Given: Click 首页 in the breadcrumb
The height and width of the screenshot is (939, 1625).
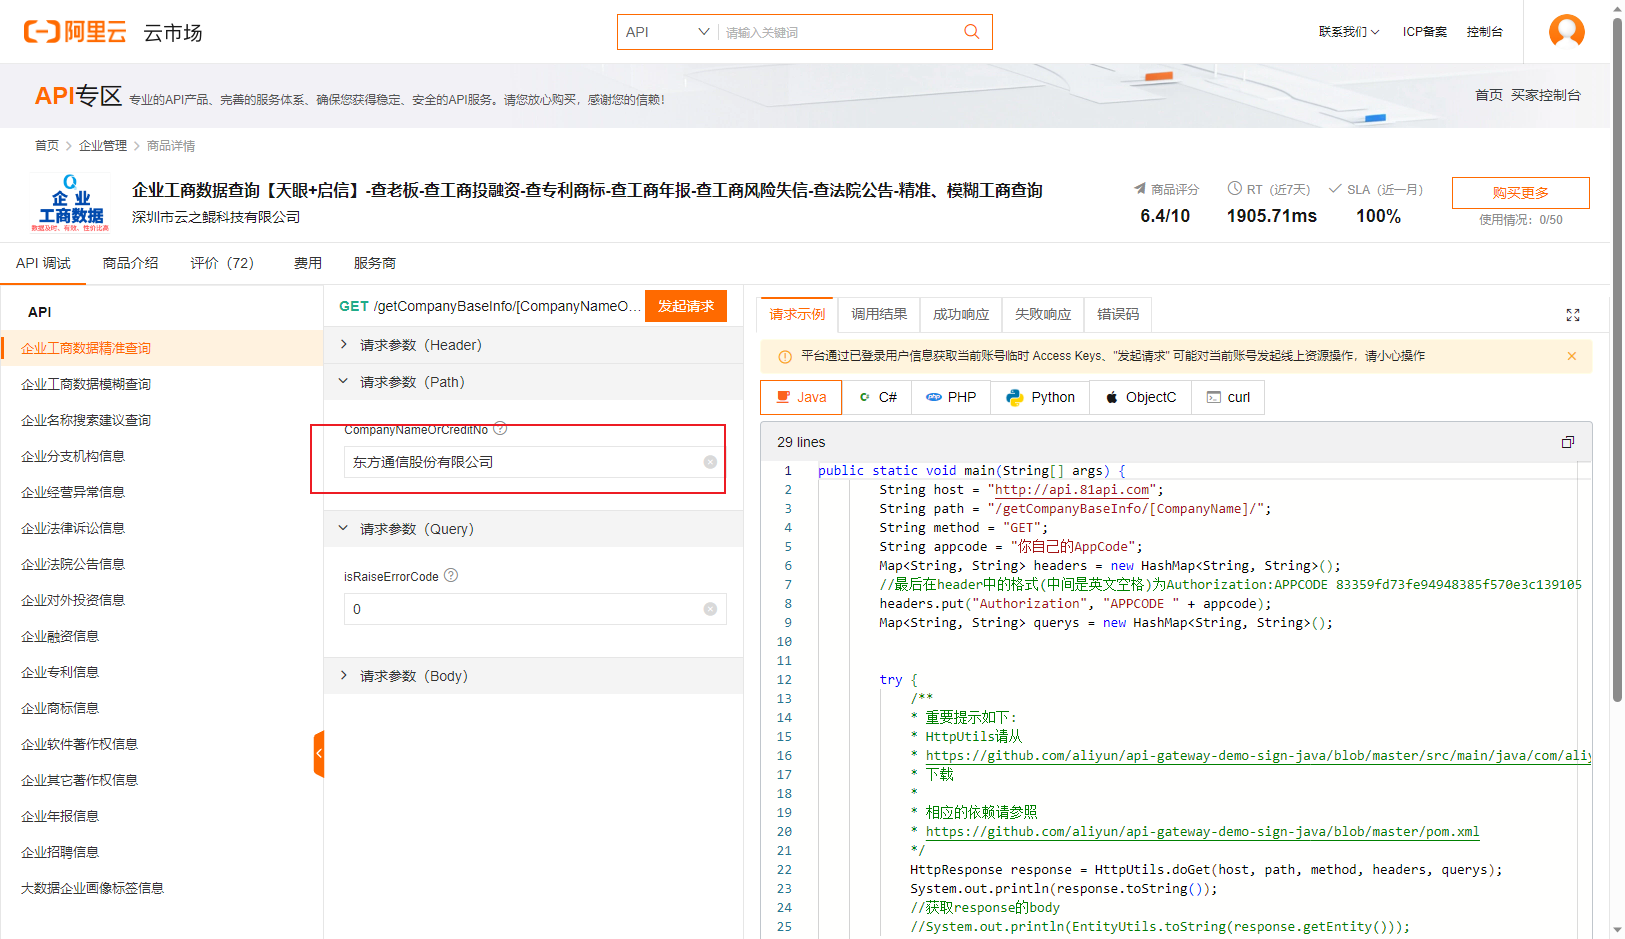Looking at the screenshot, I should tap(47, 146).
